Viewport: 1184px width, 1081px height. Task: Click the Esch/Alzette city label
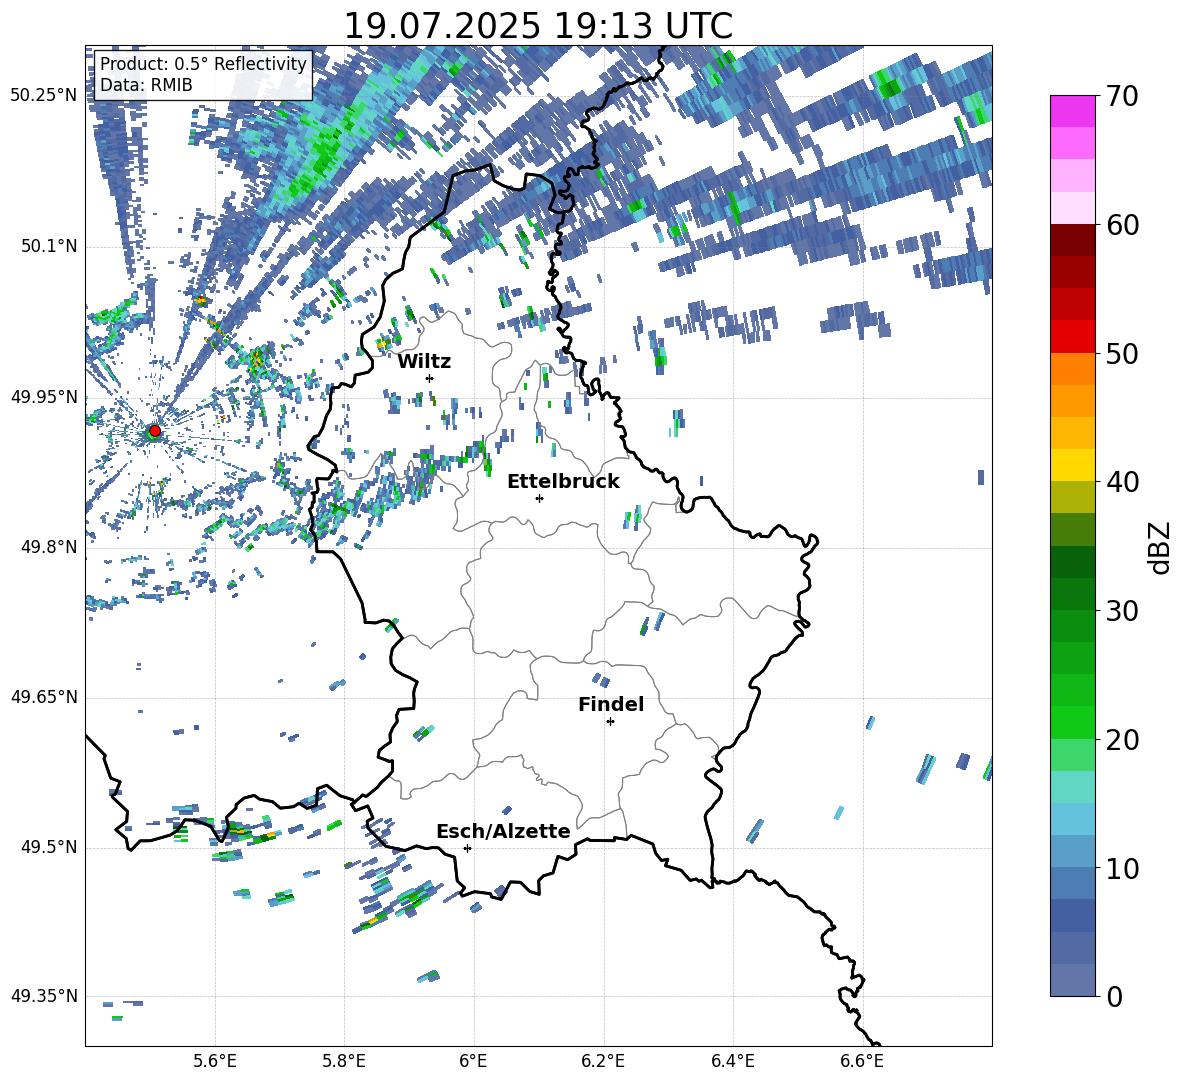point(503,831)
